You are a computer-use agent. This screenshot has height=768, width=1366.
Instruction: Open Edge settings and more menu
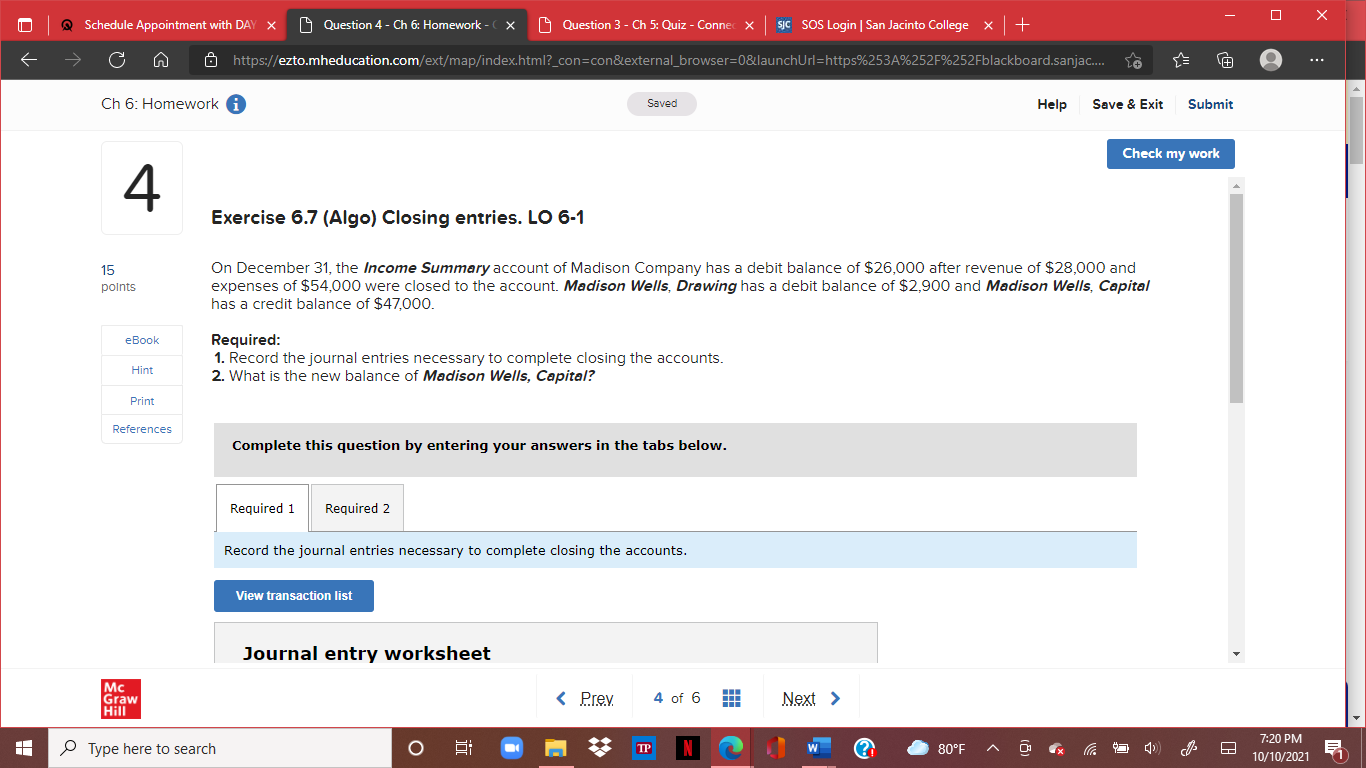tap(1316, 60)
